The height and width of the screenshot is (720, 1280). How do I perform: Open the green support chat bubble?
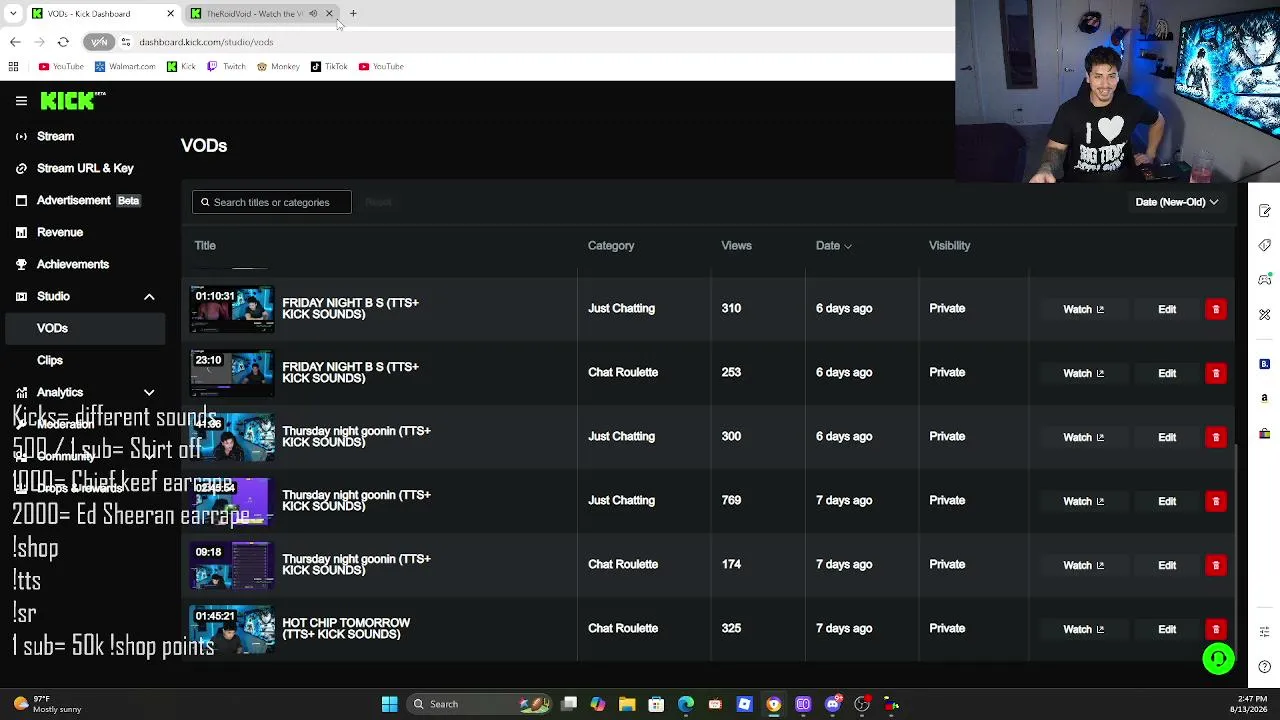point(1218,658)
